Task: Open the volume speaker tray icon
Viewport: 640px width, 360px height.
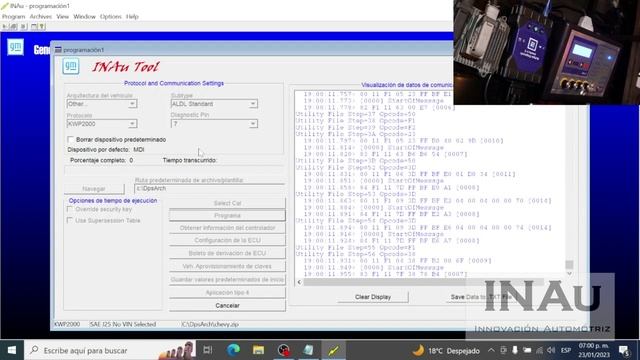Action: [551, 350]
